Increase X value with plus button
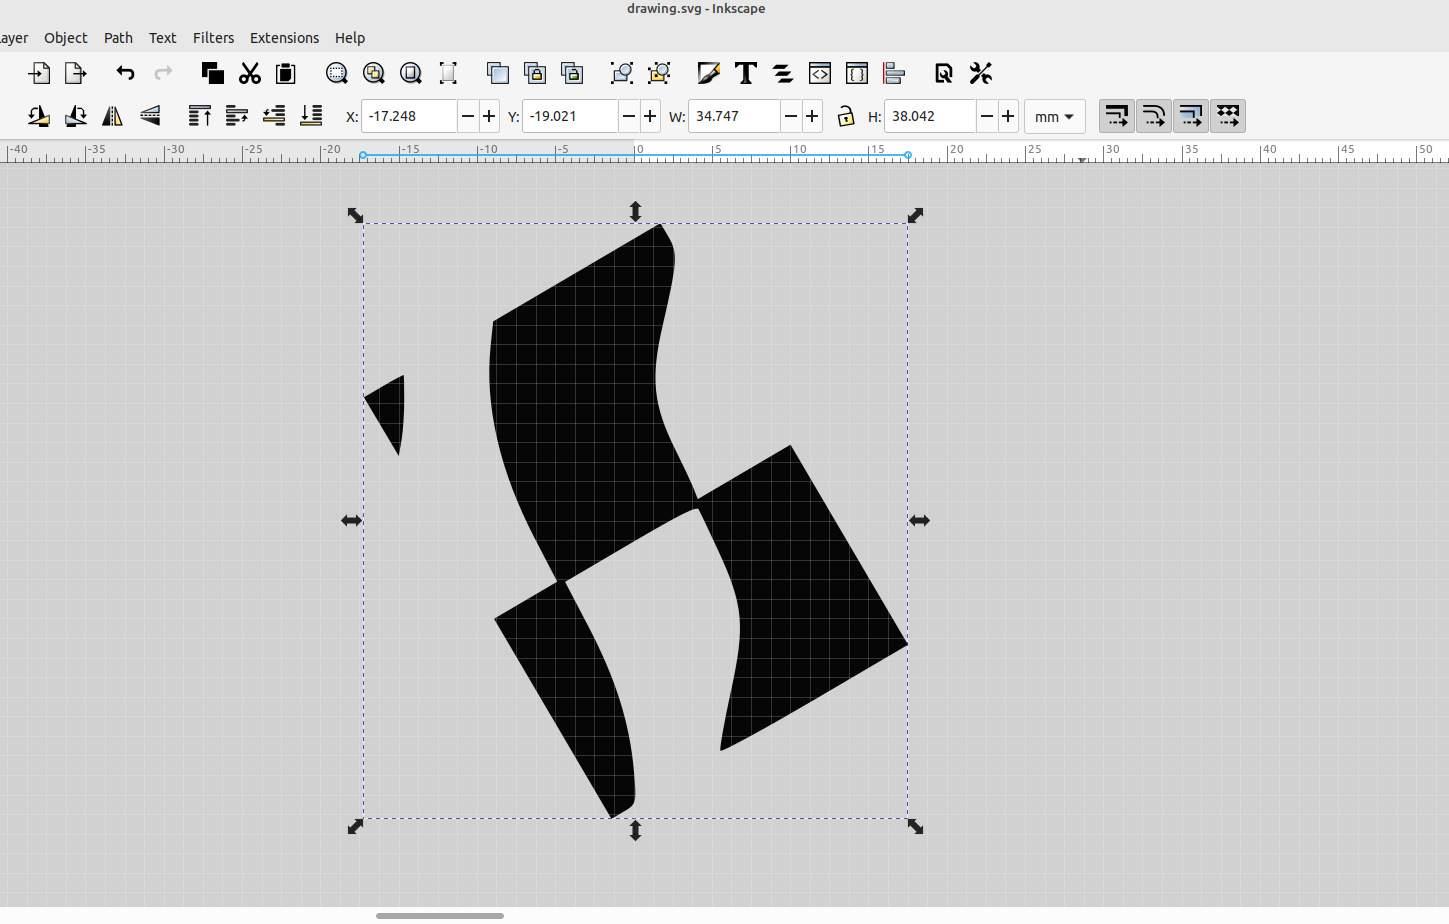The image size is (1449, 924). click(489, 116)
